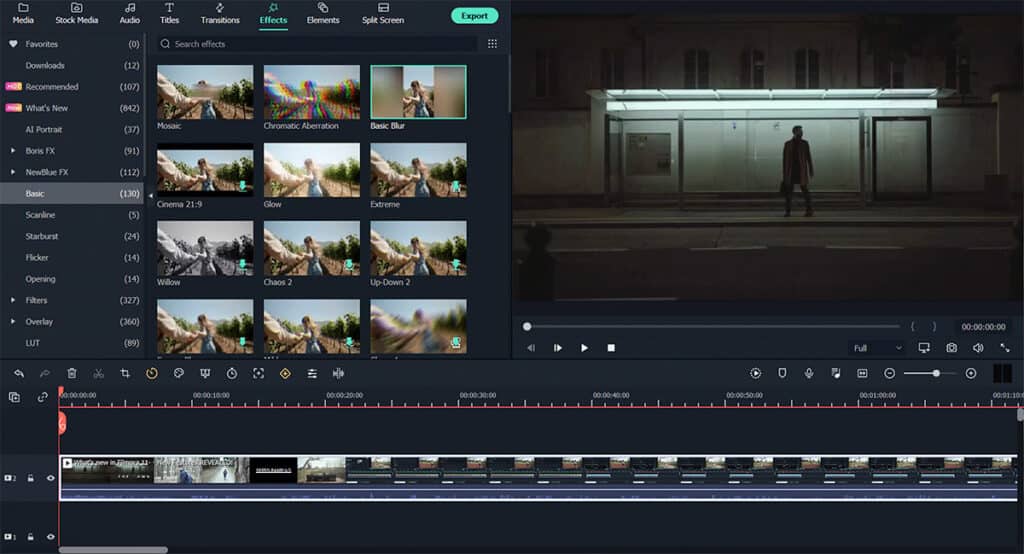Click the timeline zoom slider handle
This screenshot has height=554, width=1024.
coord(936,373)
